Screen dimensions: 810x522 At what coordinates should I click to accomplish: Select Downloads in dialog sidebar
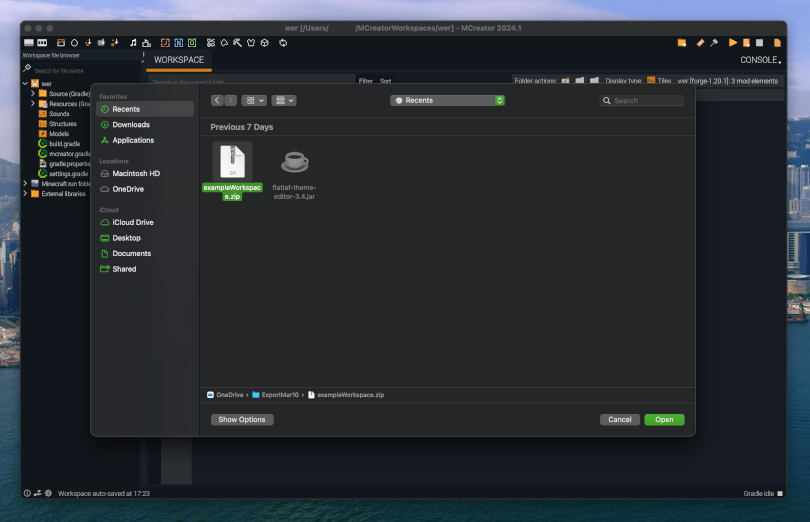pos(145,125)
